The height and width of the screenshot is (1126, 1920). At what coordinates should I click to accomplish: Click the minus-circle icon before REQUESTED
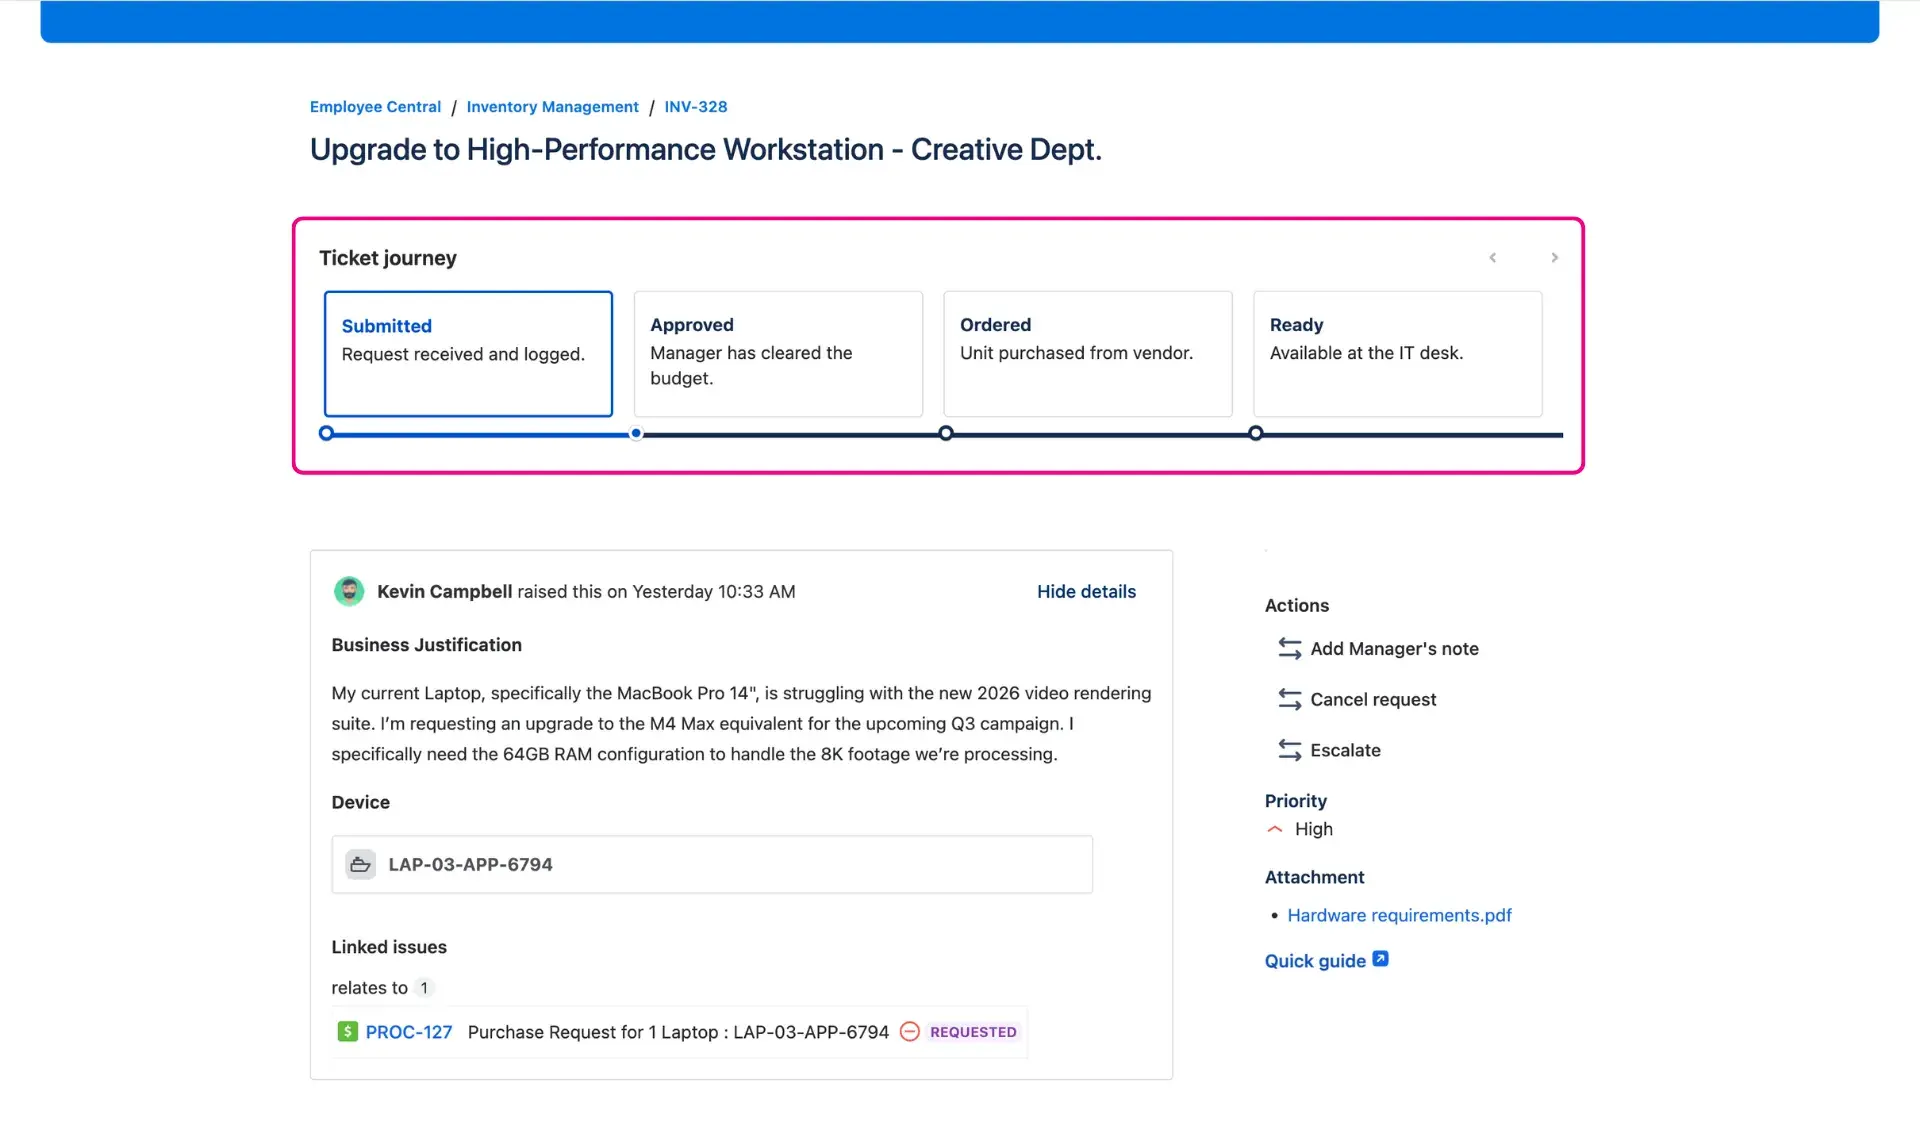click(909, 1031)
